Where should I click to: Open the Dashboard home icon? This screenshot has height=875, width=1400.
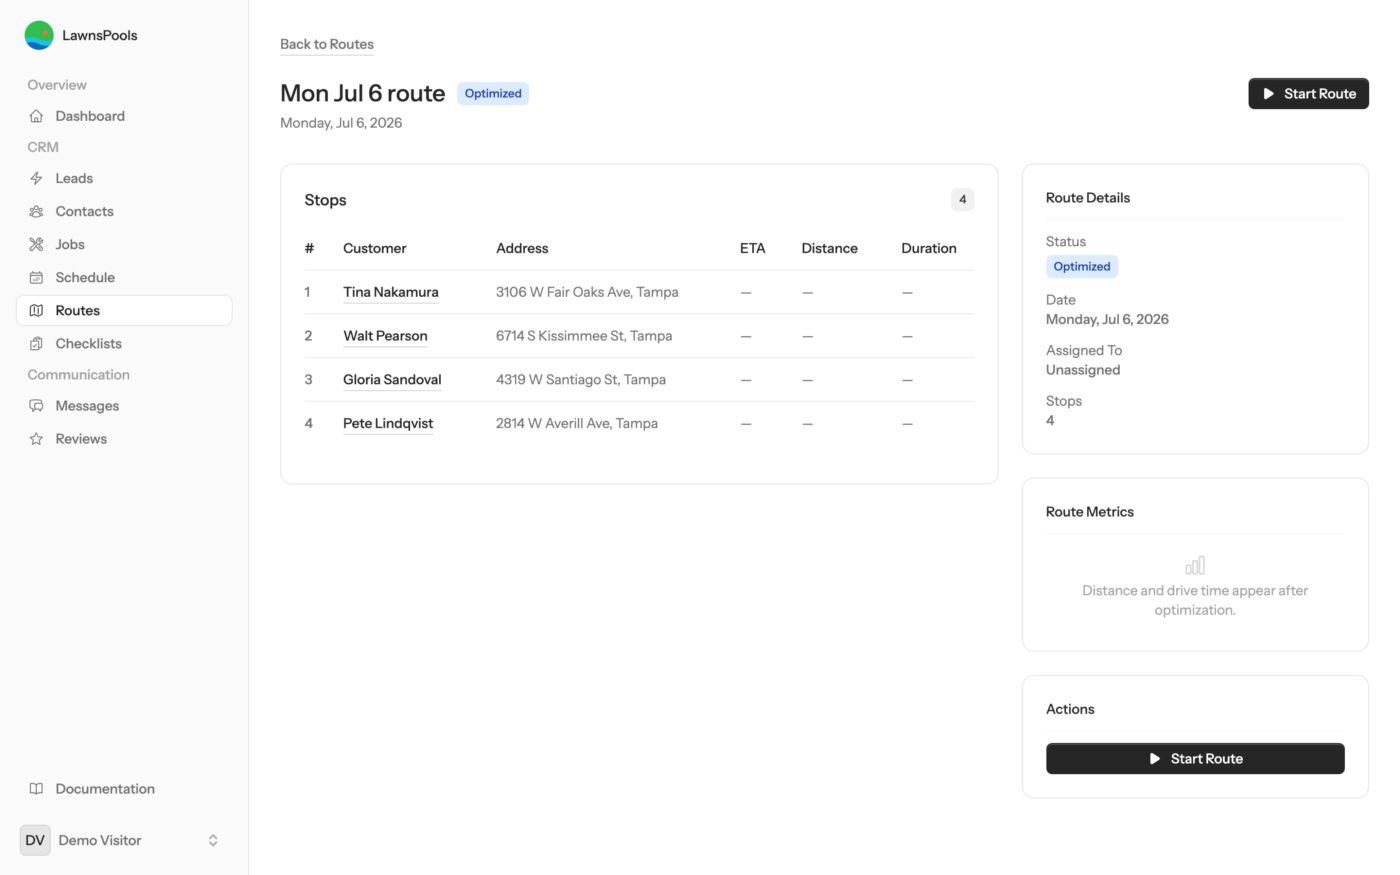[x=36, y=116]
